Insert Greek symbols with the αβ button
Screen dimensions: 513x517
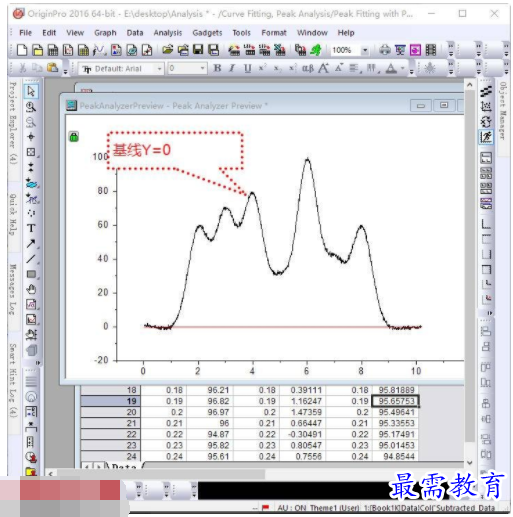pos(308,68)
